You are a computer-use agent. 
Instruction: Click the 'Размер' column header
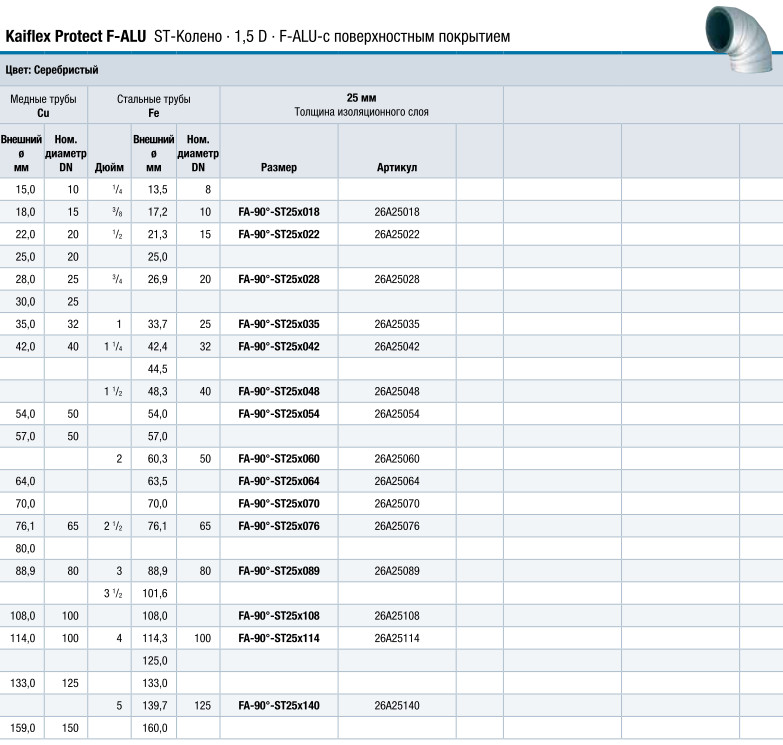[x=279, y=167]
